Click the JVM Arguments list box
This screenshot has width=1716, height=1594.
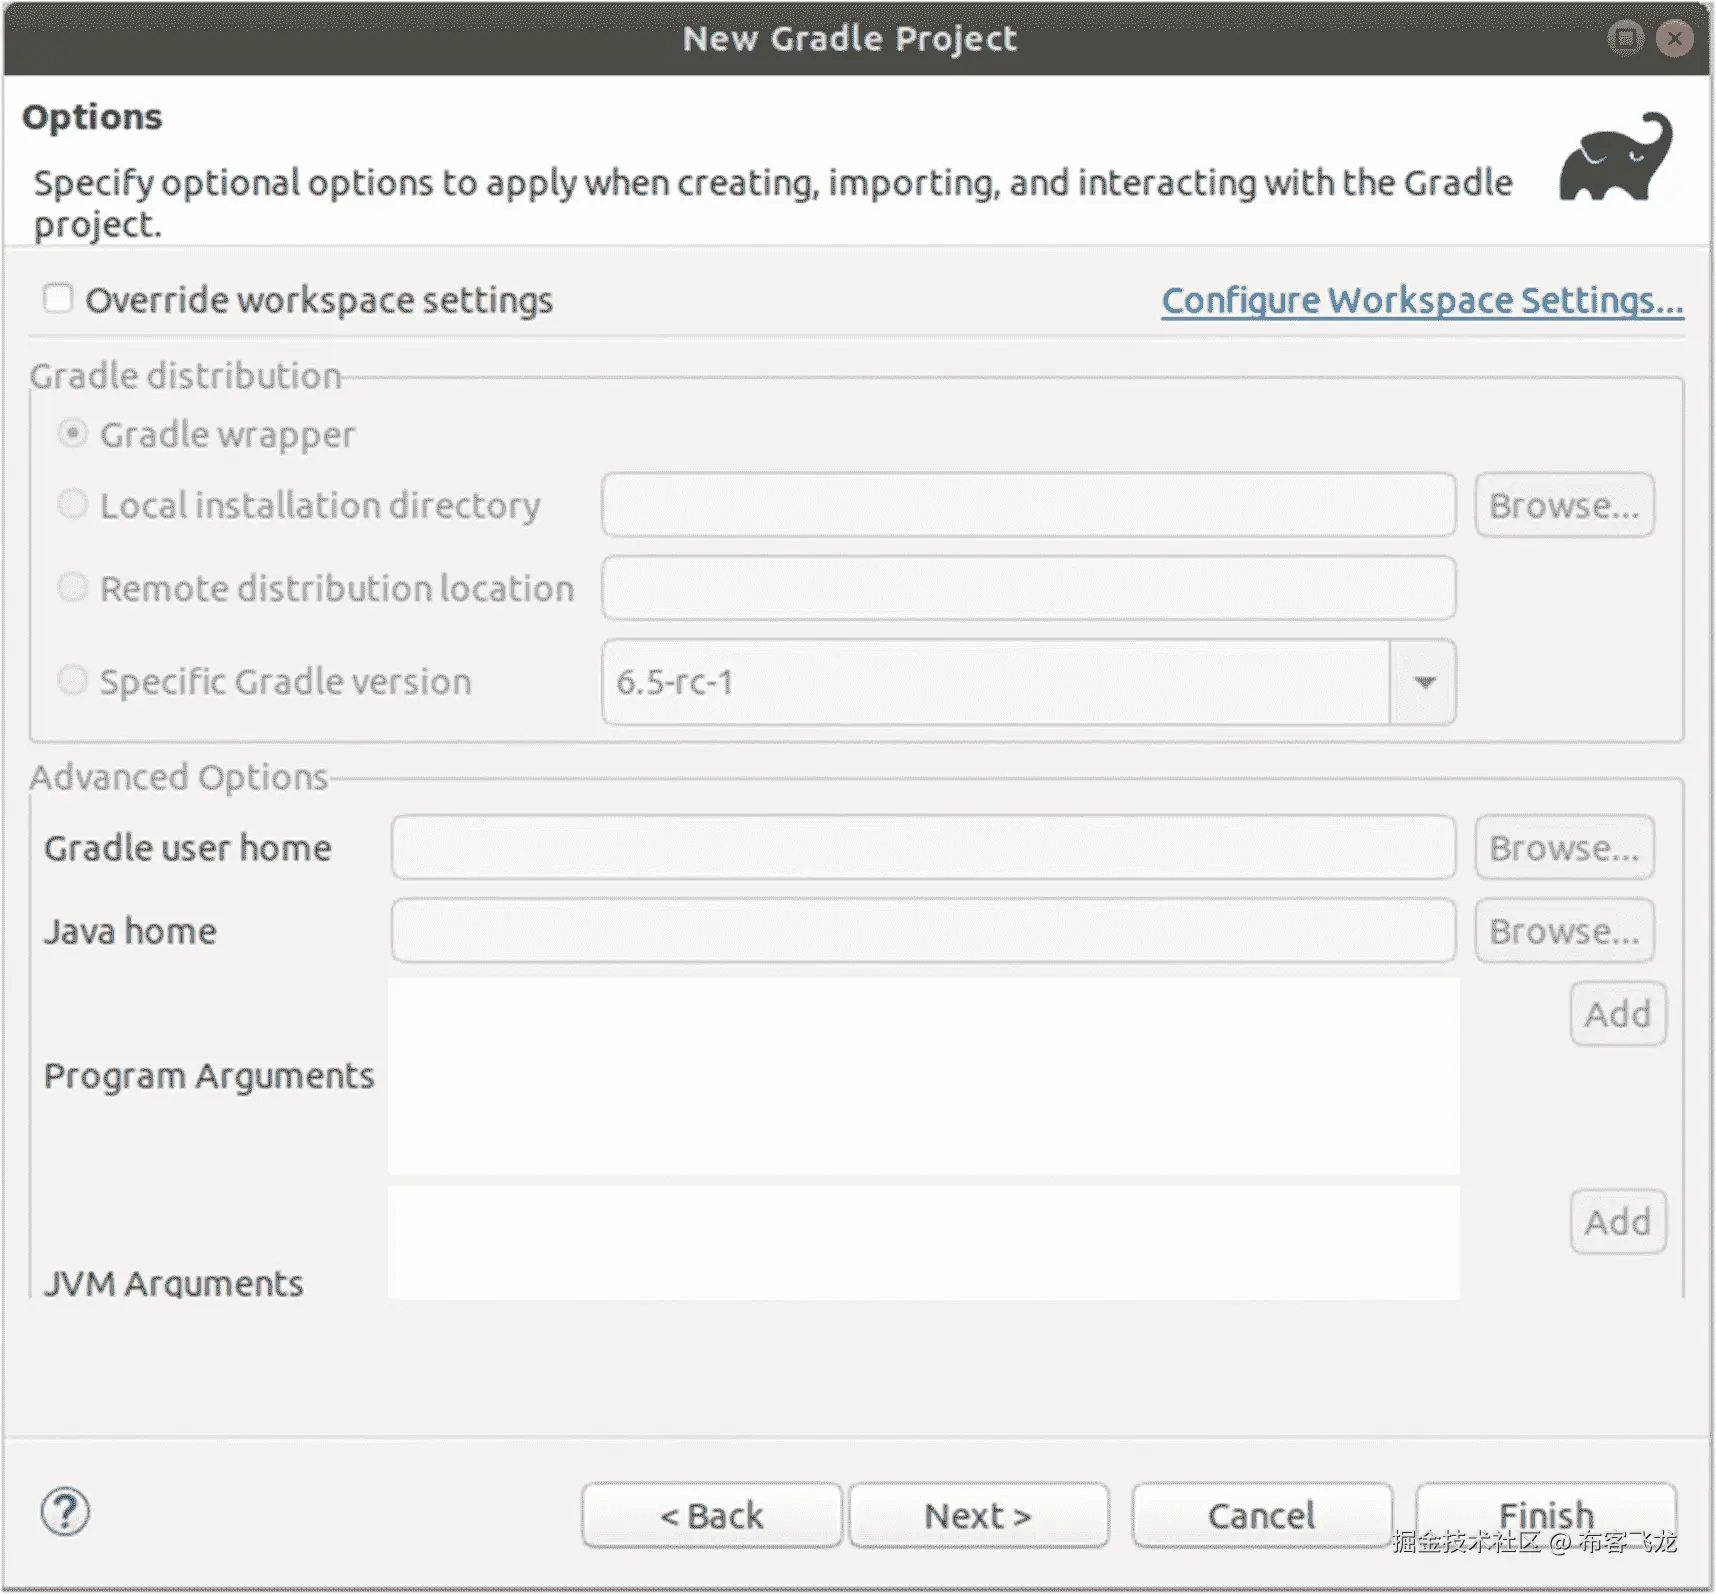coord(924,1243)
